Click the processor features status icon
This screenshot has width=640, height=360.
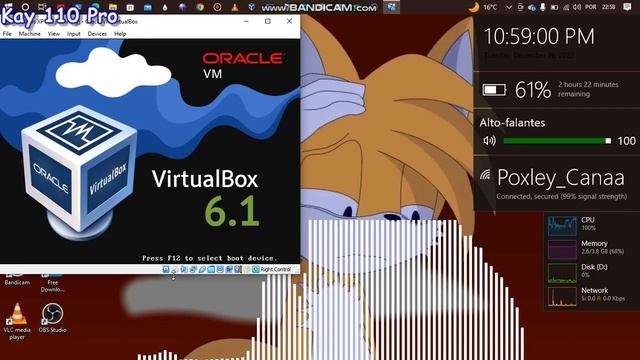tap(238, 269)
